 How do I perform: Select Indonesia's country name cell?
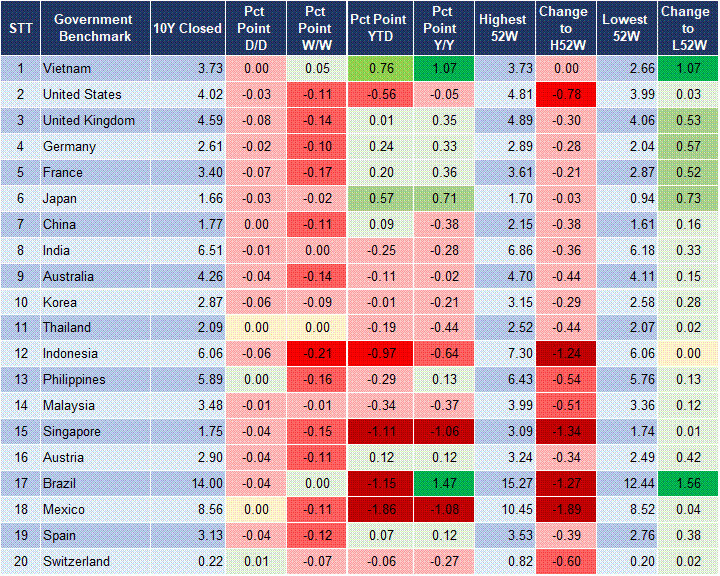coord(70,354)
